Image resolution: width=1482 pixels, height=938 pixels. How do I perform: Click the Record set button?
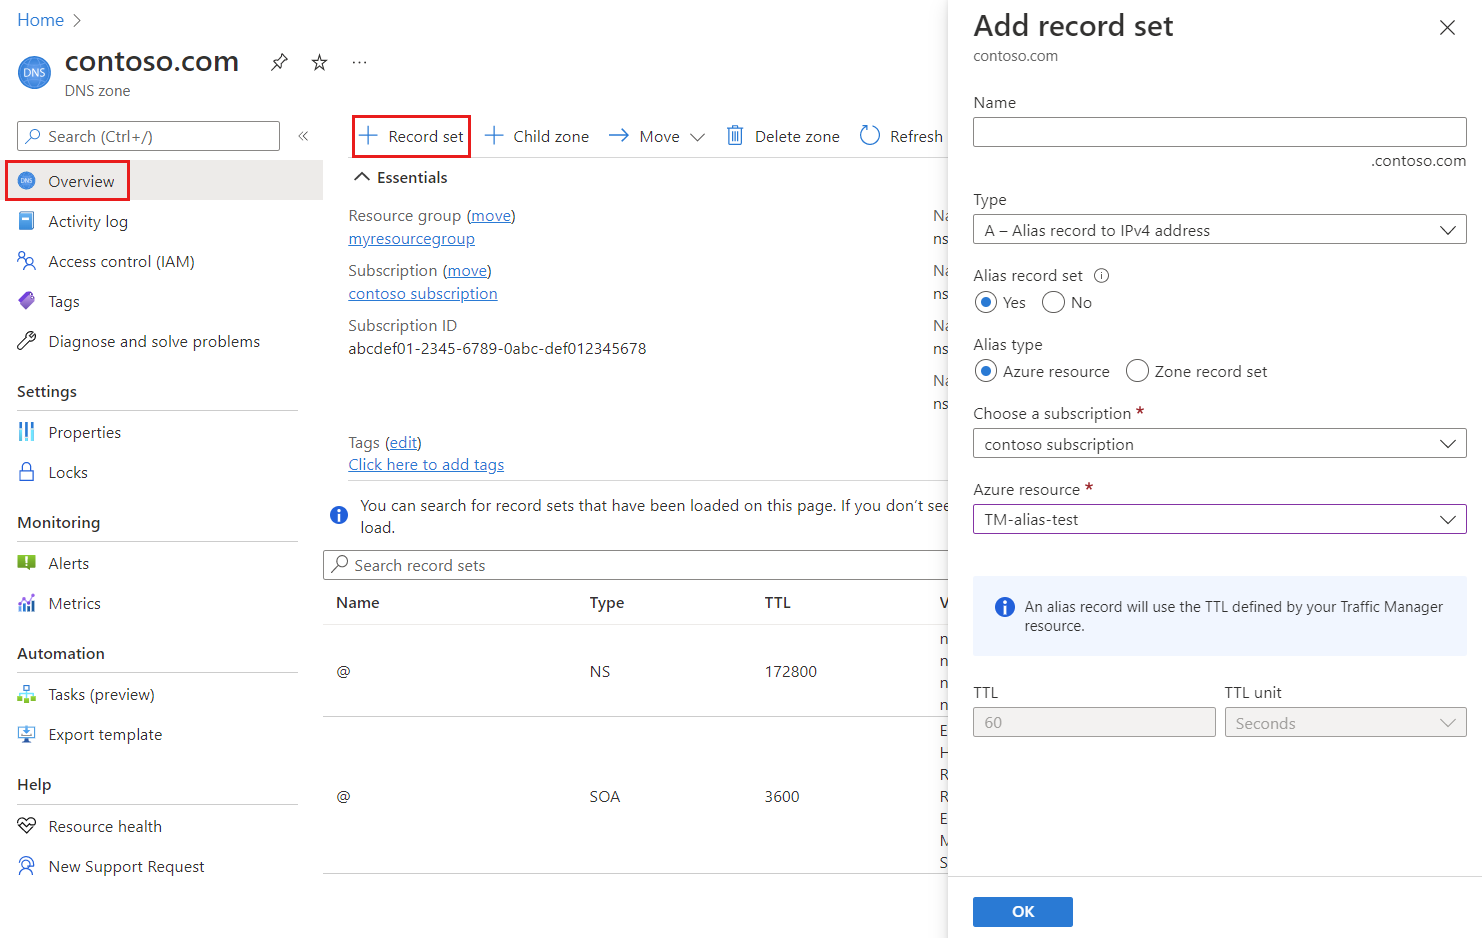411,136
